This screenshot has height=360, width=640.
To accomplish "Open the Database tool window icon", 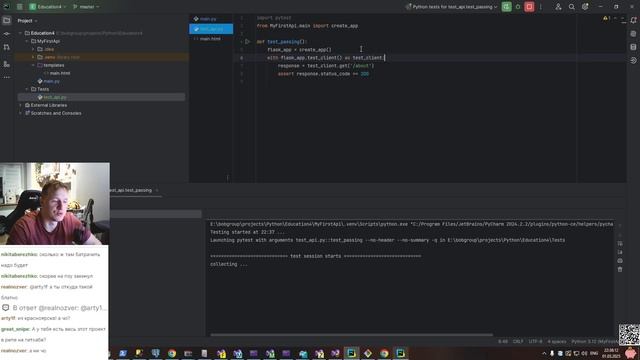I will click(x=633, y=47).
